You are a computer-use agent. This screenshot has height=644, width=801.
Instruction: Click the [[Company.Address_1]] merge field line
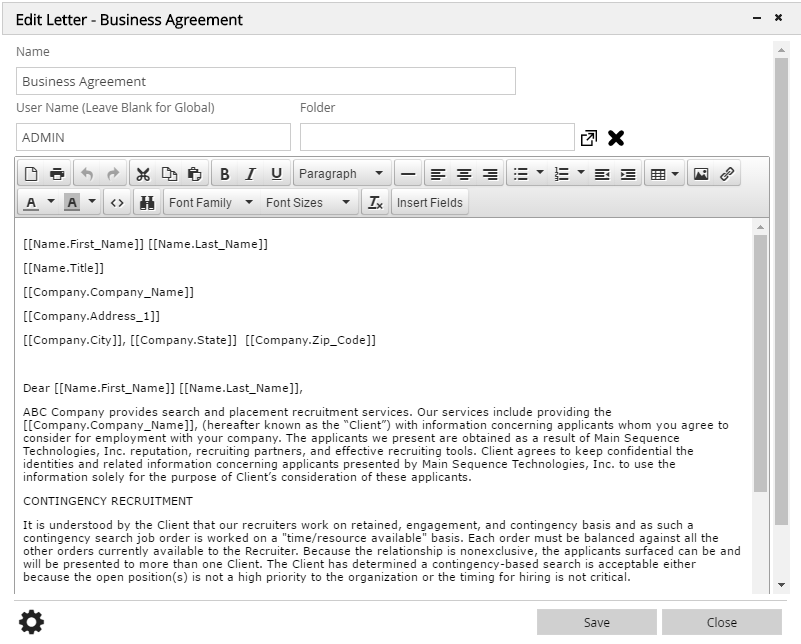(x=91, y=316)
